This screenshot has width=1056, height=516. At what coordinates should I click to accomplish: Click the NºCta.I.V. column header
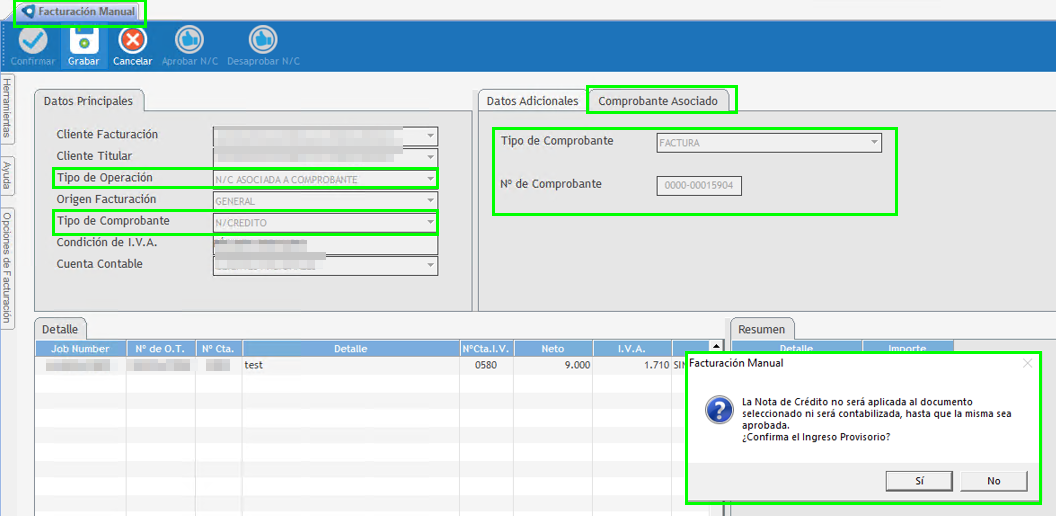pyautogui.click(x=487, y=348)
